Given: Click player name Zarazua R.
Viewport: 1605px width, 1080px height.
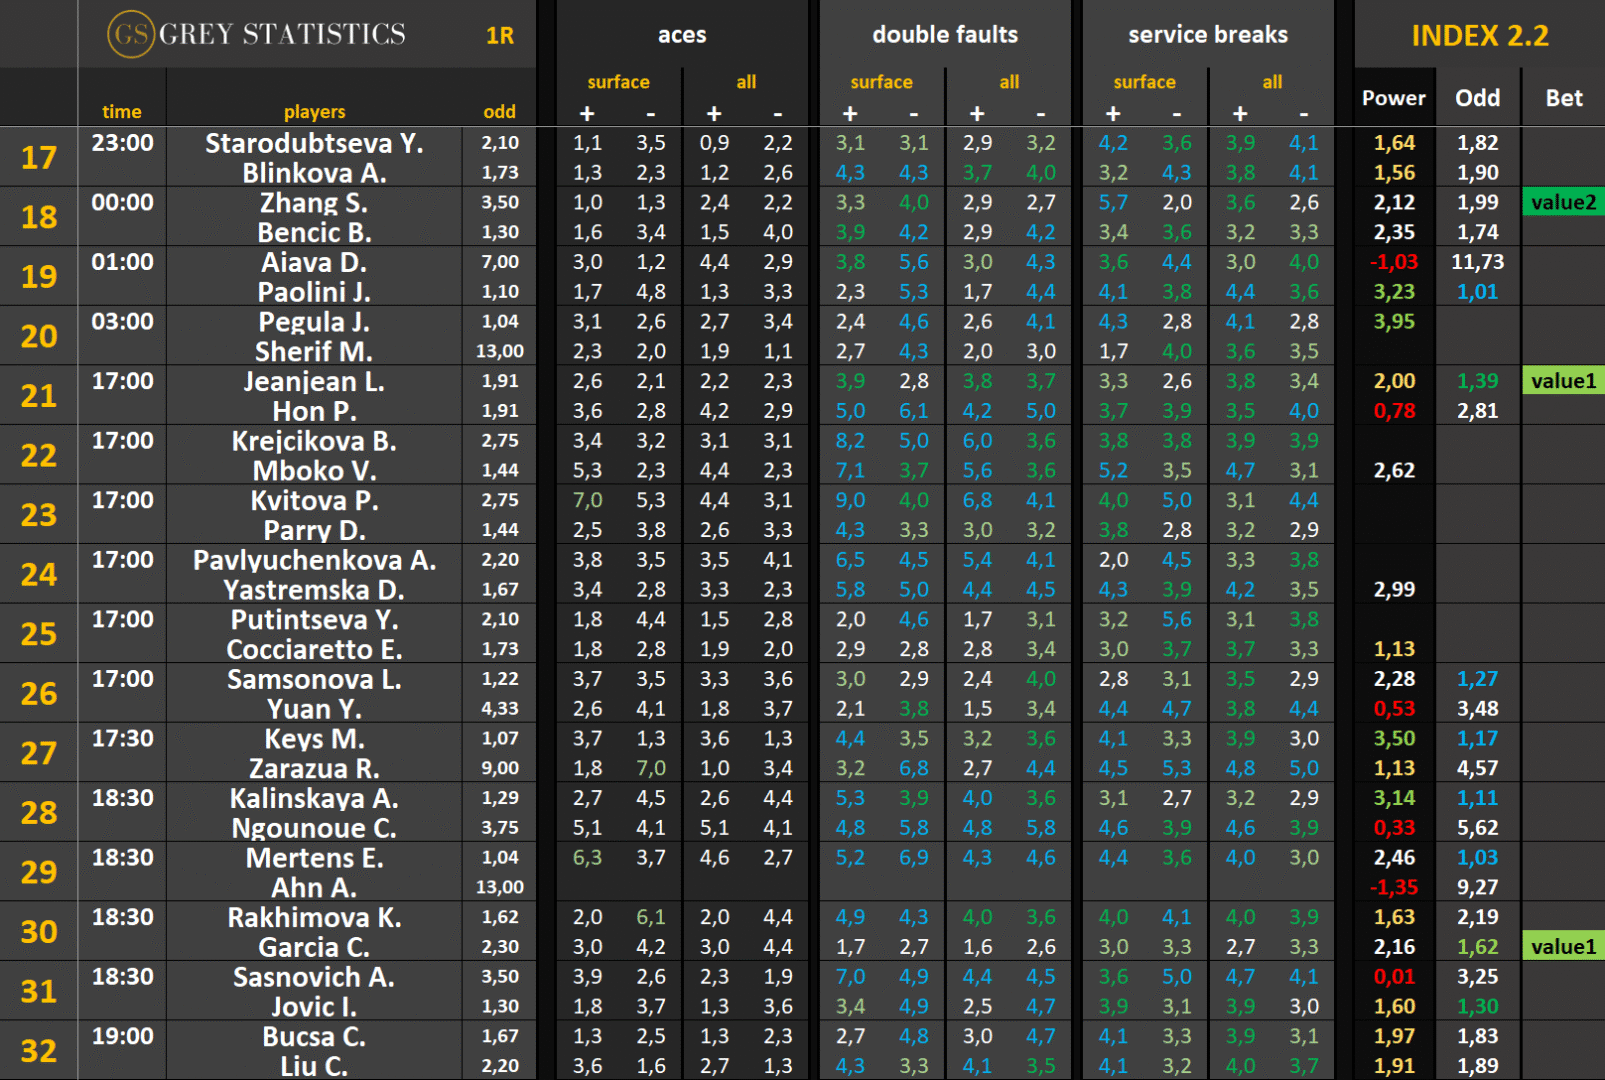Looking at the screenshot, I should (314, 769).
